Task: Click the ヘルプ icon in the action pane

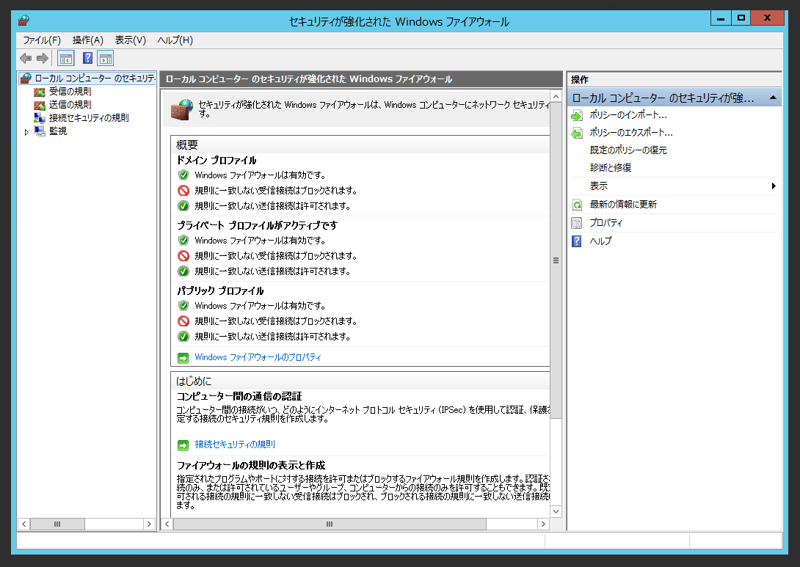Action: coord(577,241)
